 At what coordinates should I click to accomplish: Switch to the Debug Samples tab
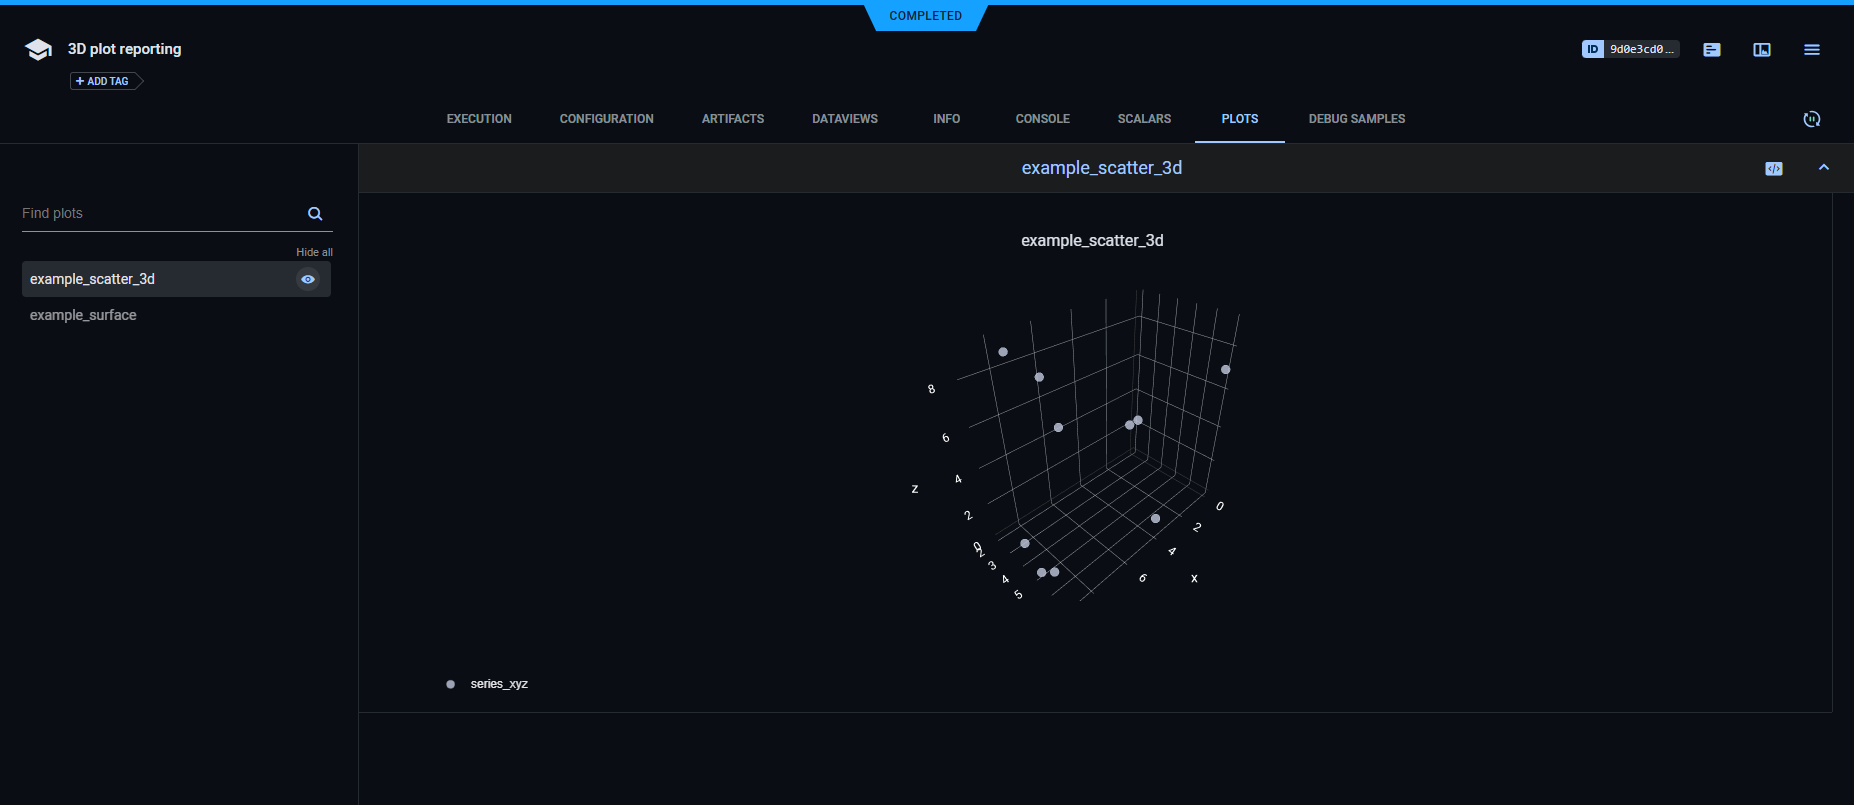(1356, 119)
